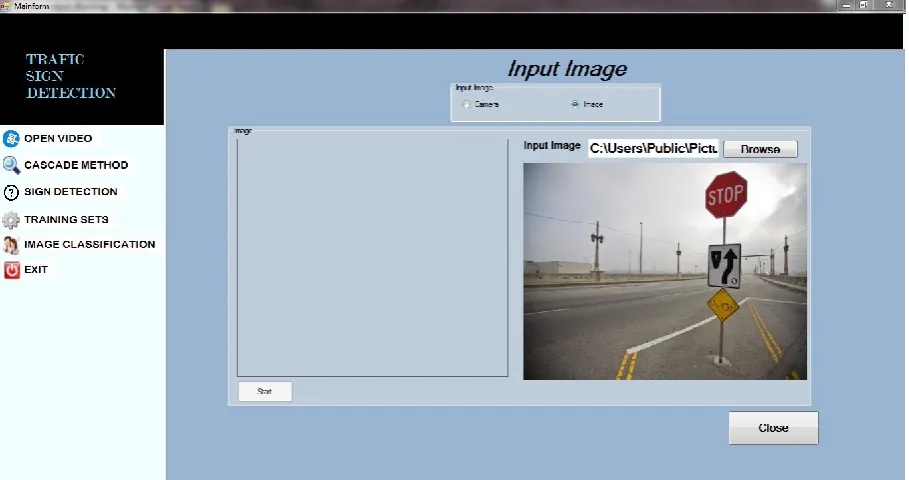Click the Cascade Method magnifier icon
The height and width of the screenshot is (480, 909).
tap(10, 165)
